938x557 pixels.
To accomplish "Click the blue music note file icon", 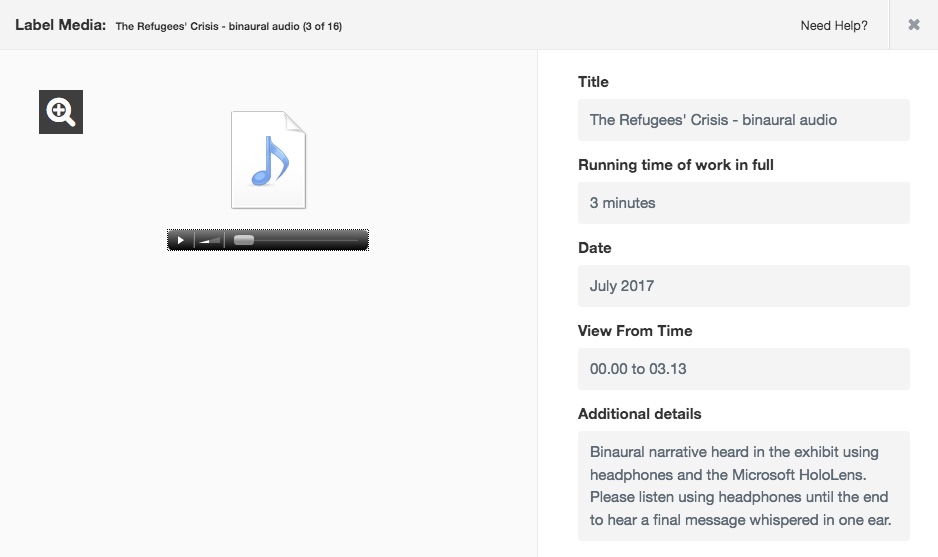I will [268, 160].
